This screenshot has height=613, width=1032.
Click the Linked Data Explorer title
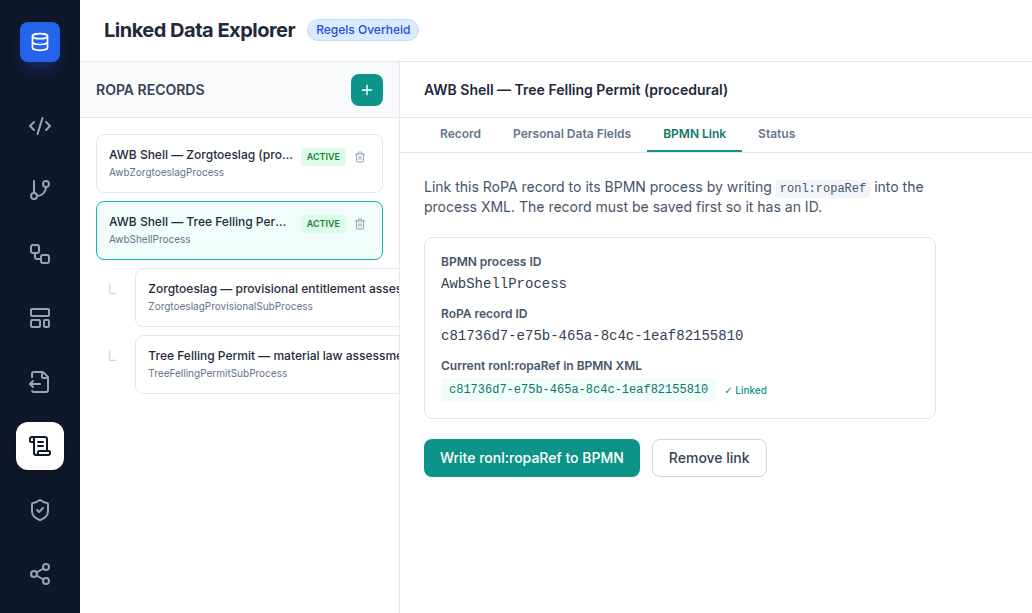(x=199, y=30)
